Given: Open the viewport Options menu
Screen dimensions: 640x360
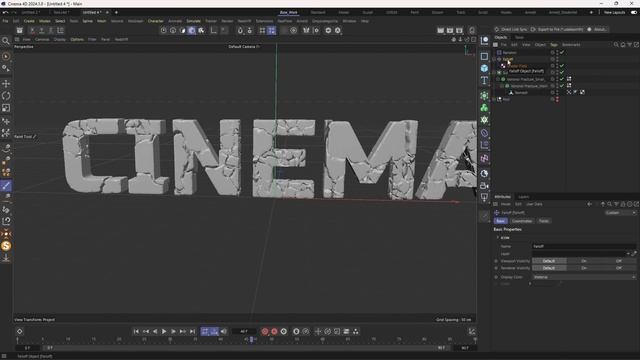Looking at the screenshot, I should [77, 40].
